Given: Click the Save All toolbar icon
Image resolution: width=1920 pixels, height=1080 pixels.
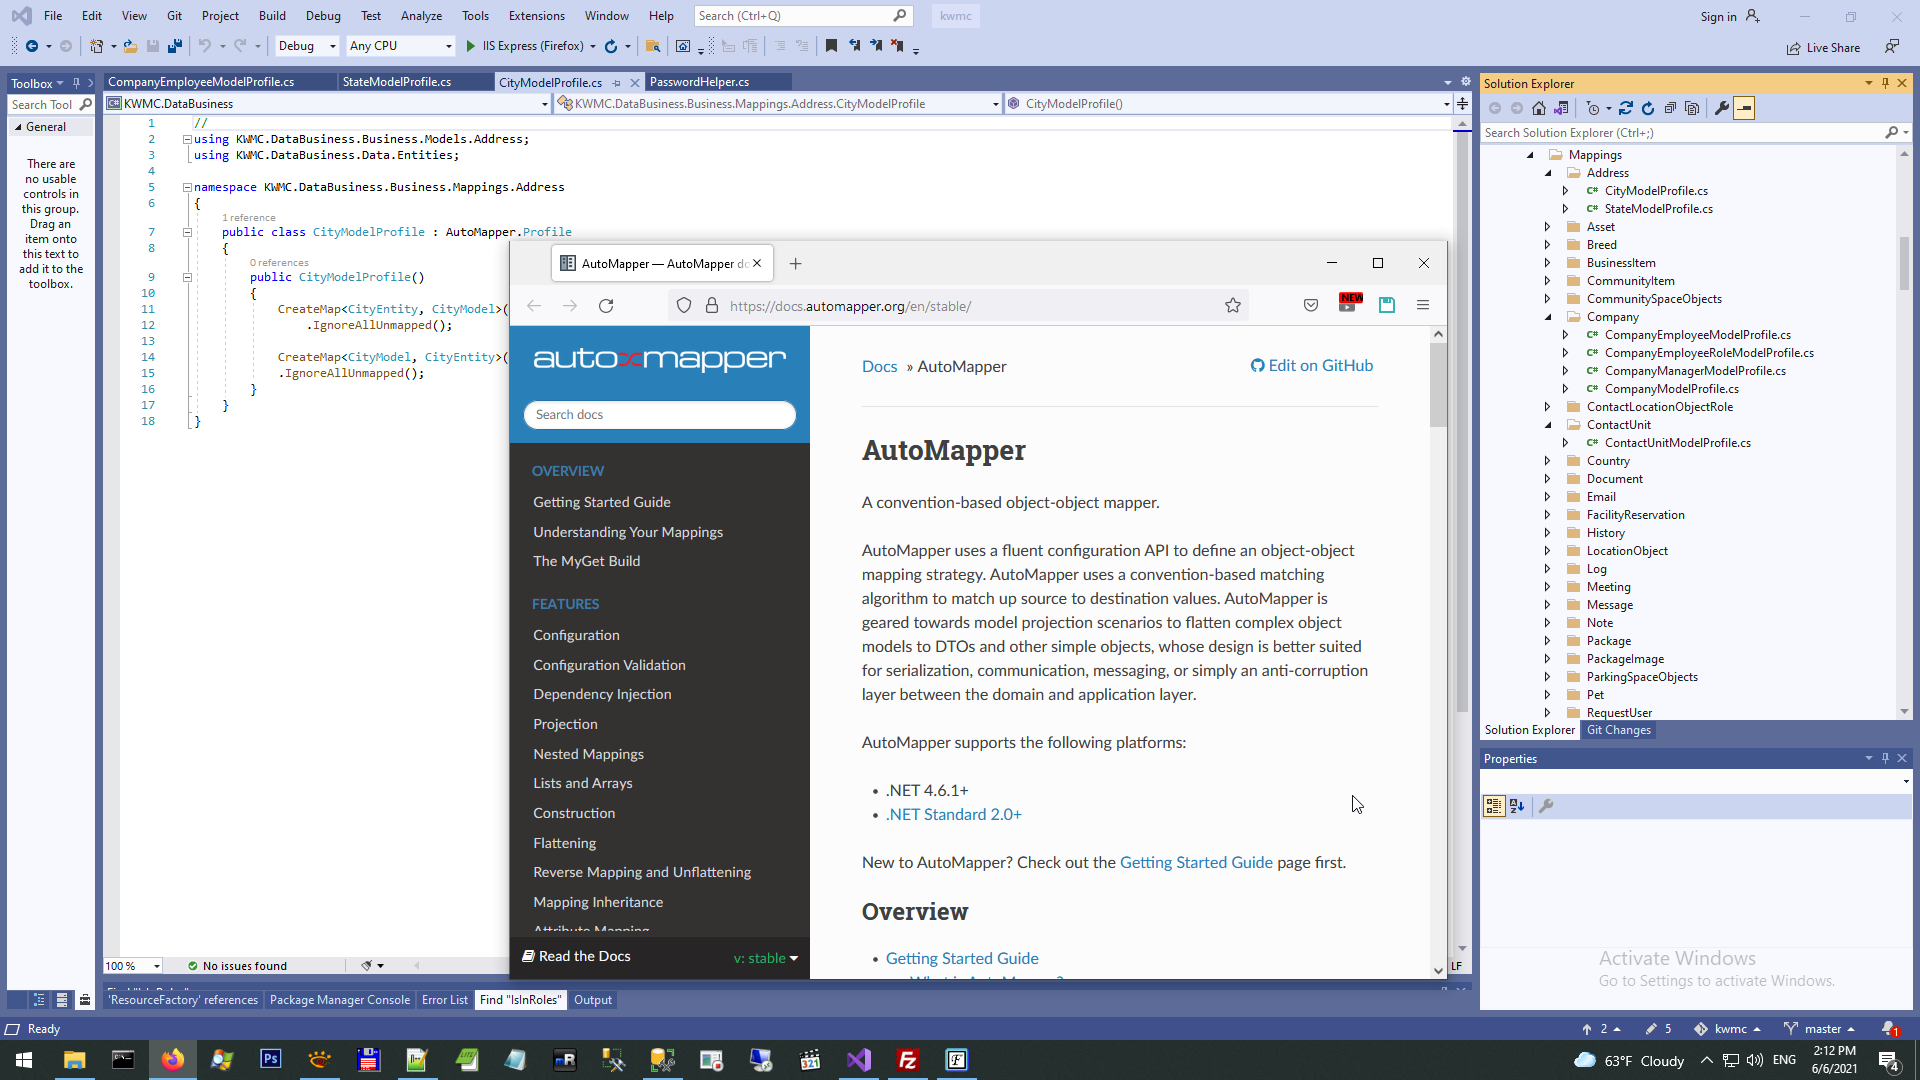Looking at the screenshot, I should coord(175,46).
